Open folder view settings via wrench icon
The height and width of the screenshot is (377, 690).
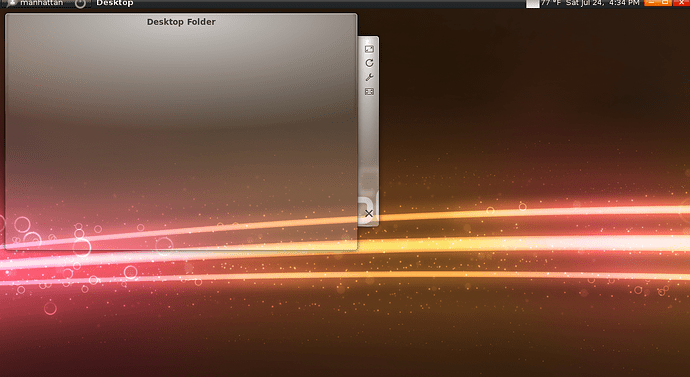click(369, 77)
